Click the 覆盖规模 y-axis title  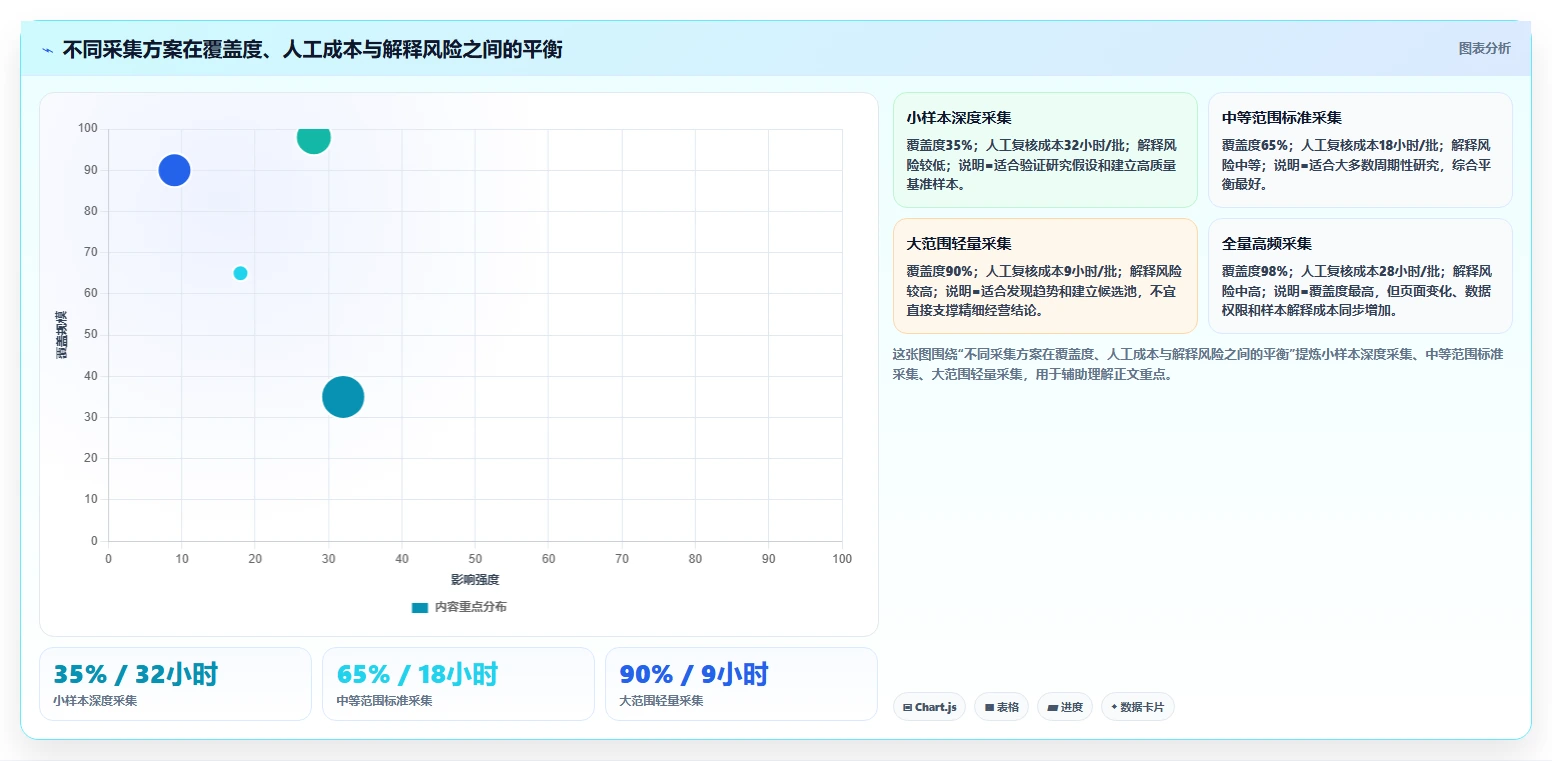coord(62,335)
